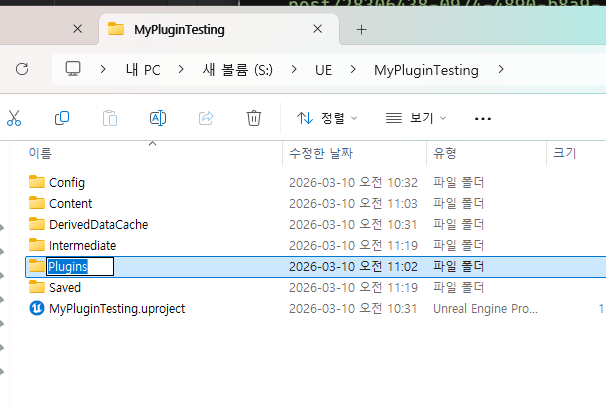
Task: Select the Content folder icon
Action: (37, 203)
